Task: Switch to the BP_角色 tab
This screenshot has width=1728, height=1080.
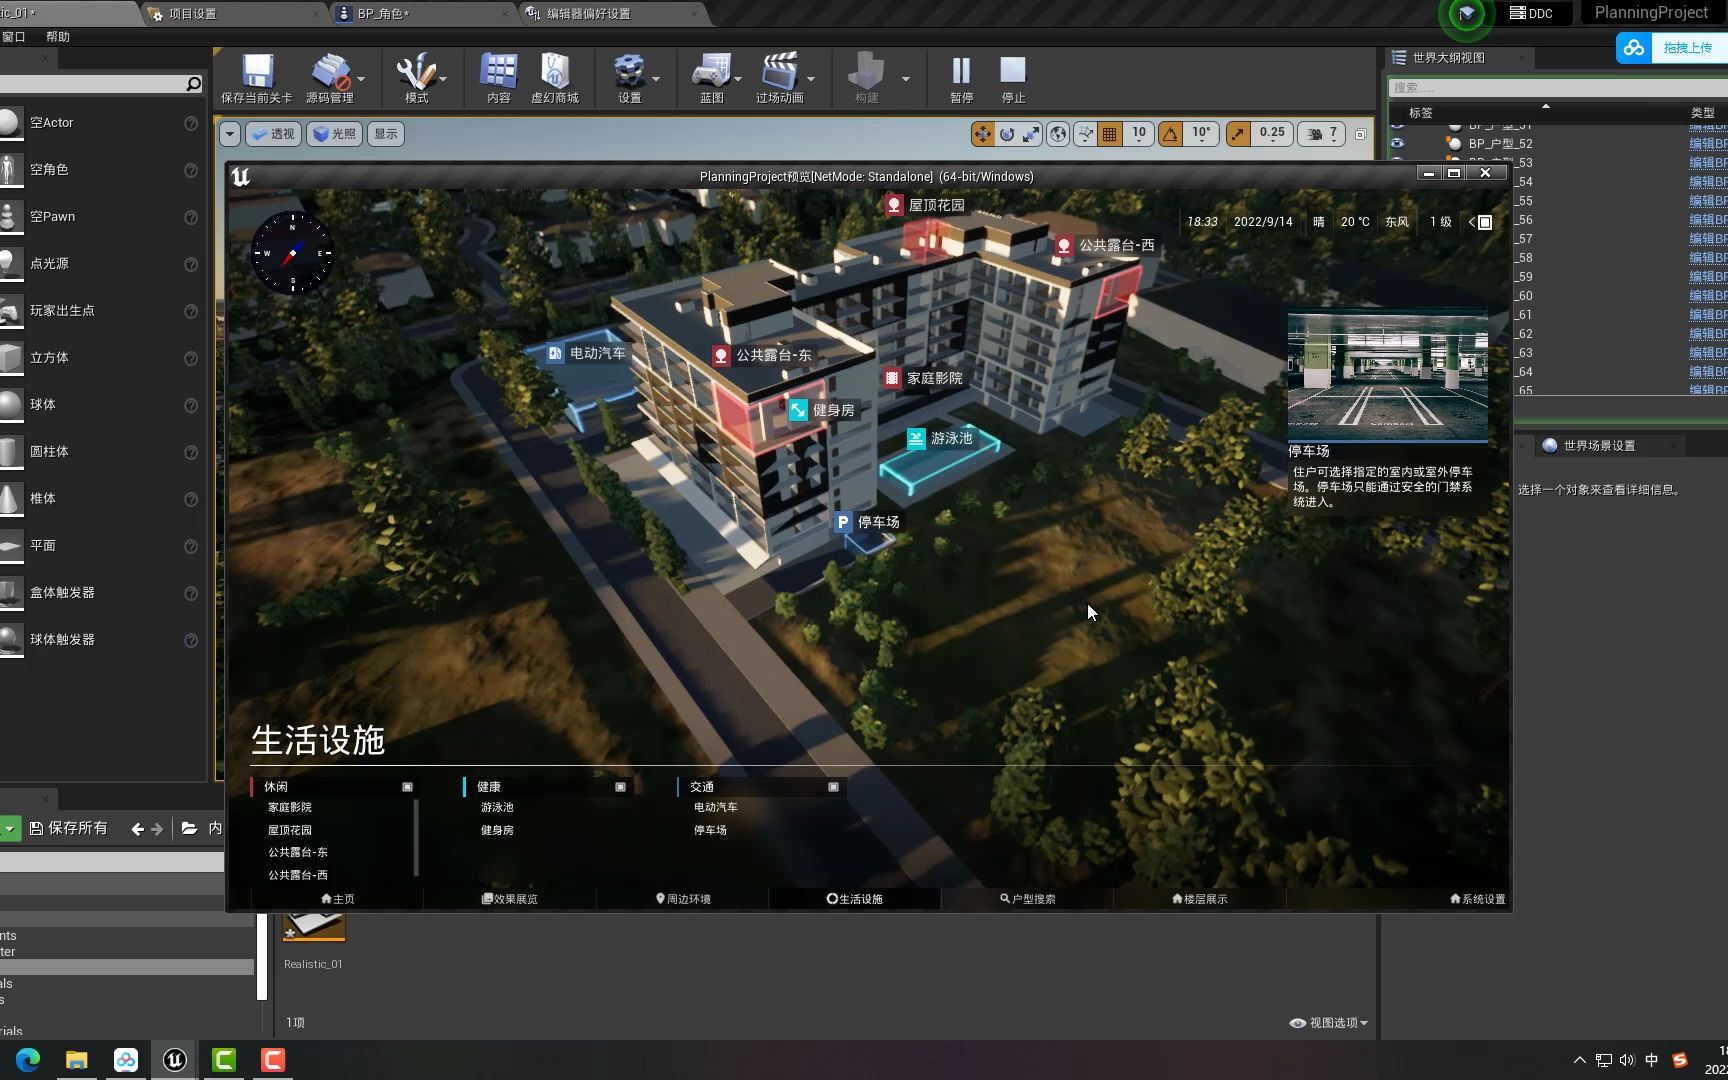Action: pyautogui.click(x=383, y=14)
